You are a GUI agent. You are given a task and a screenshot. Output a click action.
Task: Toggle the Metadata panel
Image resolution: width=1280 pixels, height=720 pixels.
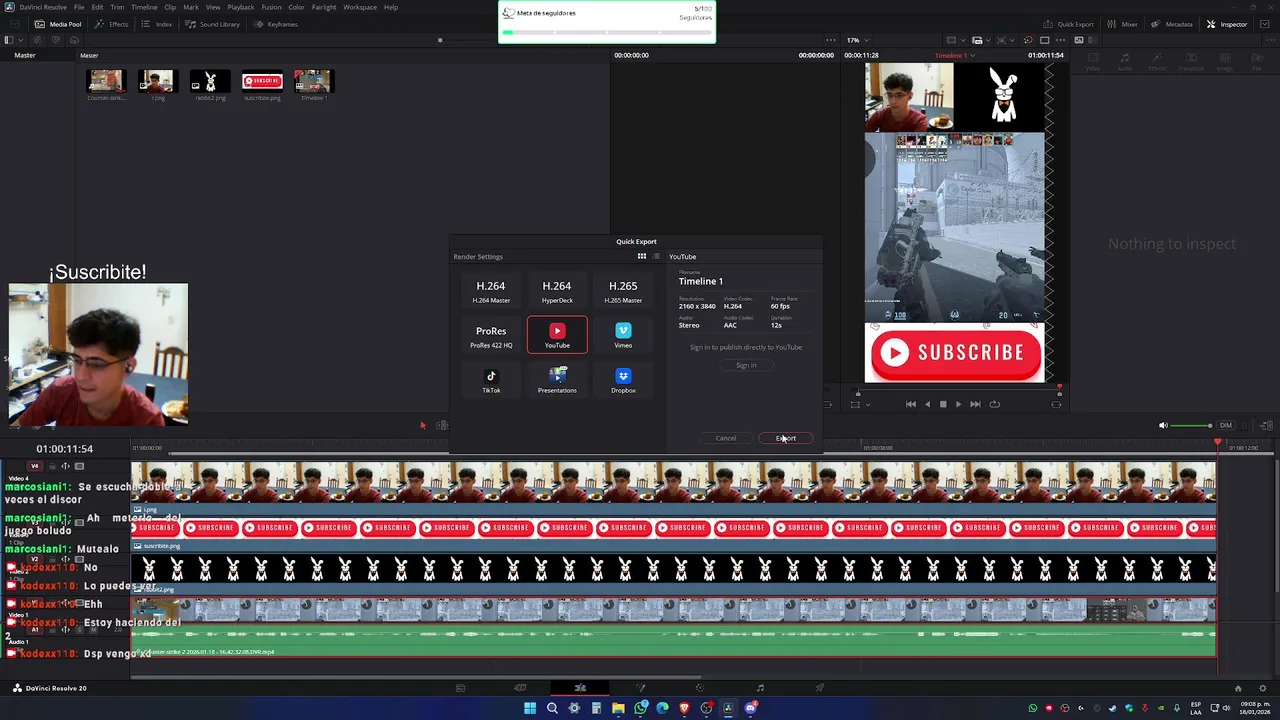click(x=1172, y=24)
